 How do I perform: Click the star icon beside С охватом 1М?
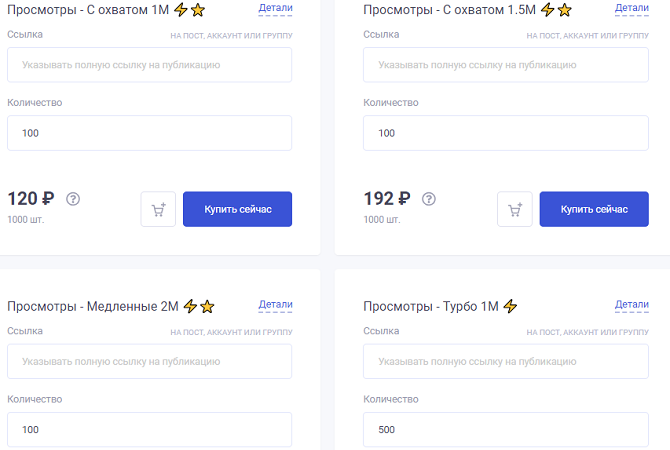(x=198, y=9)
